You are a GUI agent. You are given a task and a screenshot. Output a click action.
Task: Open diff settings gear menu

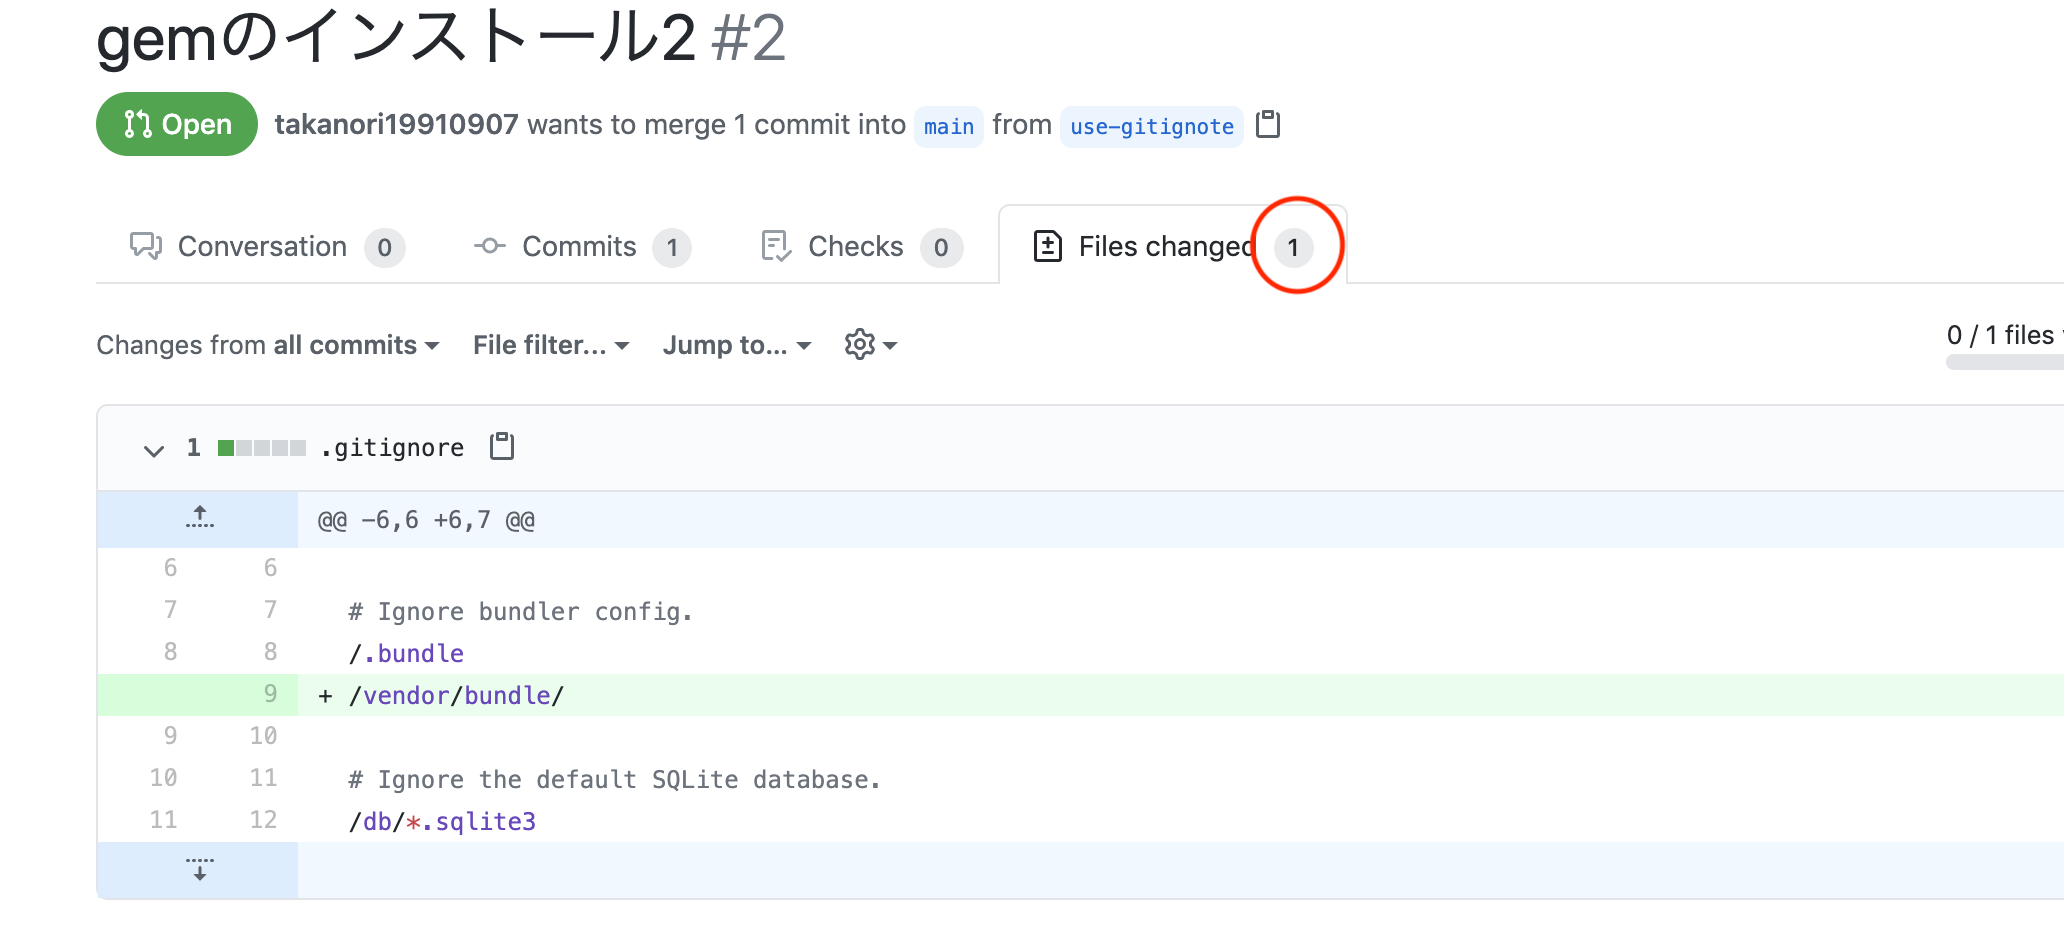coord(871,345)
